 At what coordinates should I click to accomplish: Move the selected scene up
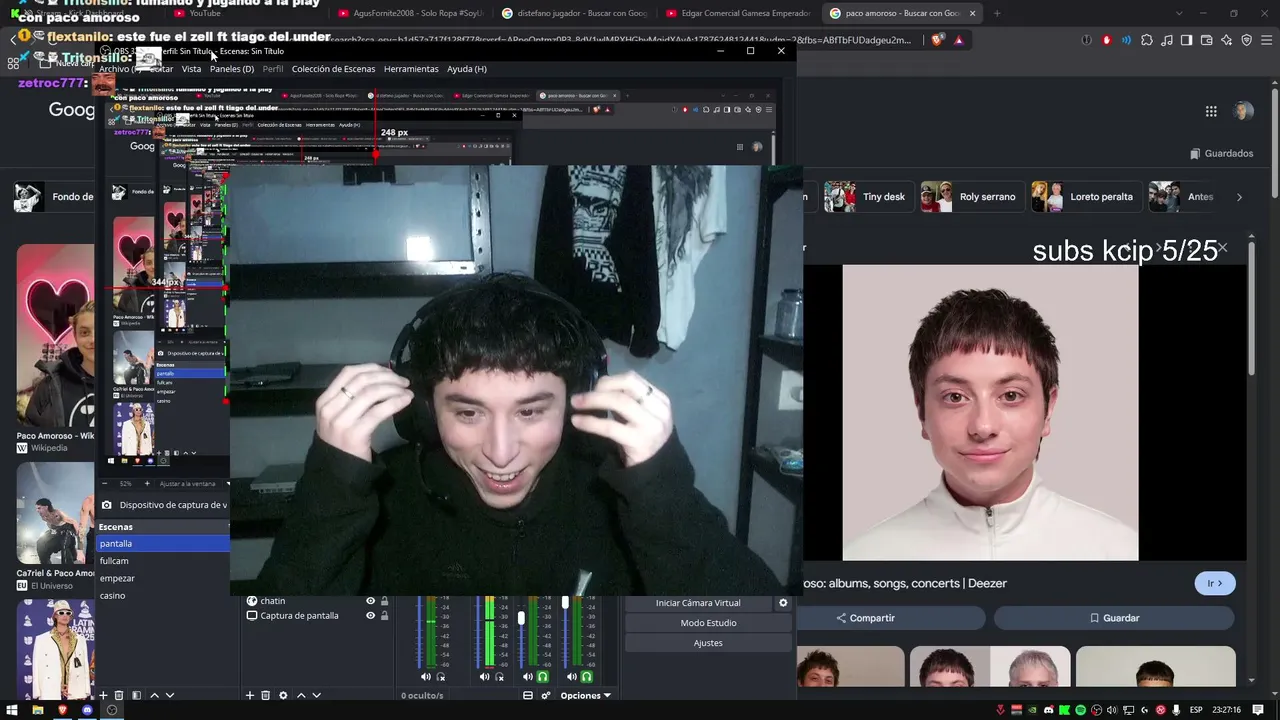(154, 695)
